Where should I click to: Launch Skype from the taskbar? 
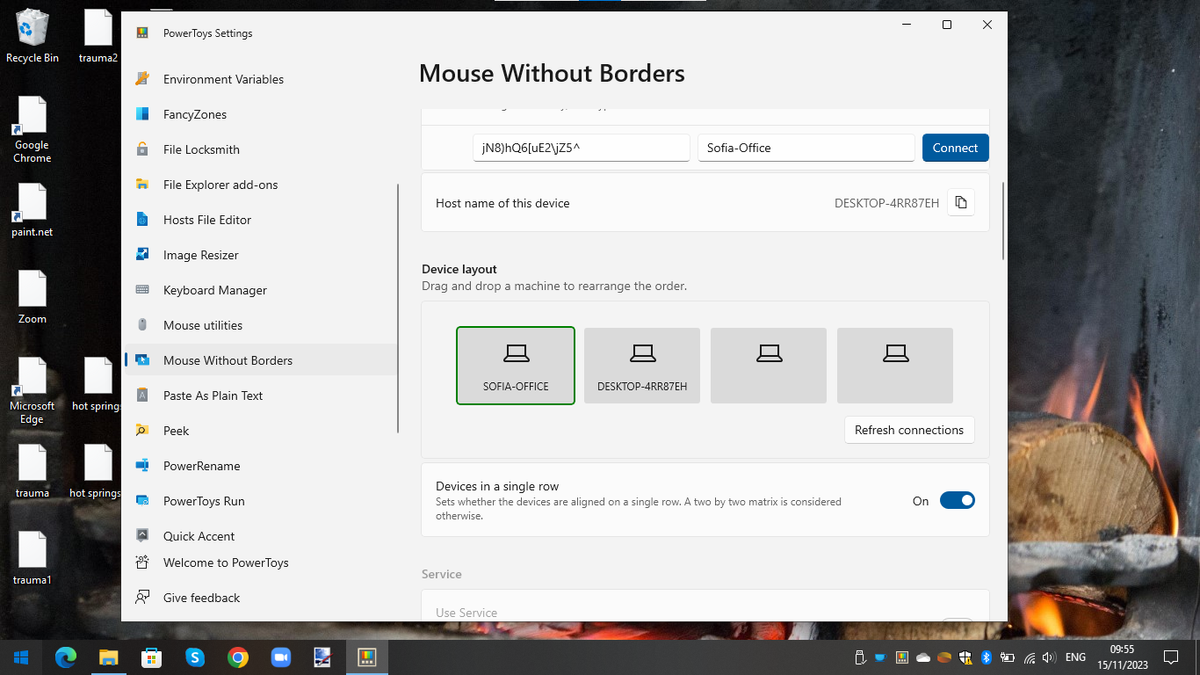point(195,657)
